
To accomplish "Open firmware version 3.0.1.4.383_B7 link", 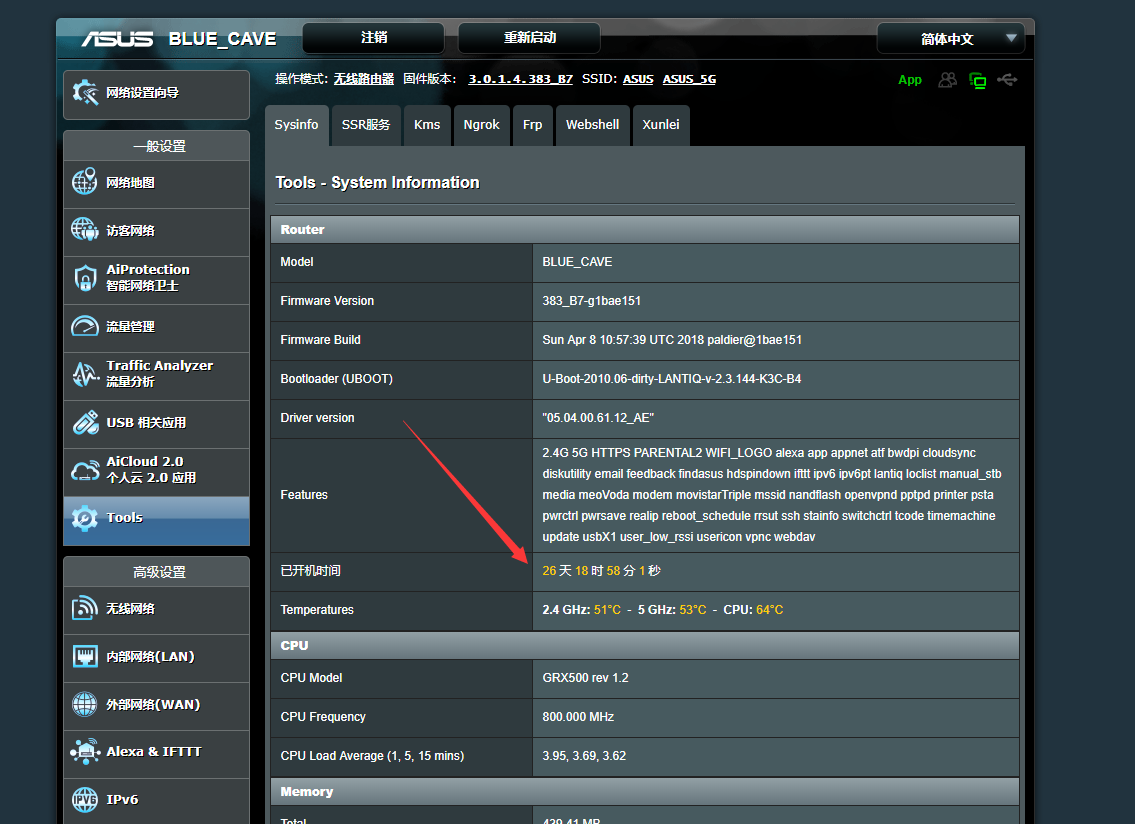I will (x=520, y=79).
